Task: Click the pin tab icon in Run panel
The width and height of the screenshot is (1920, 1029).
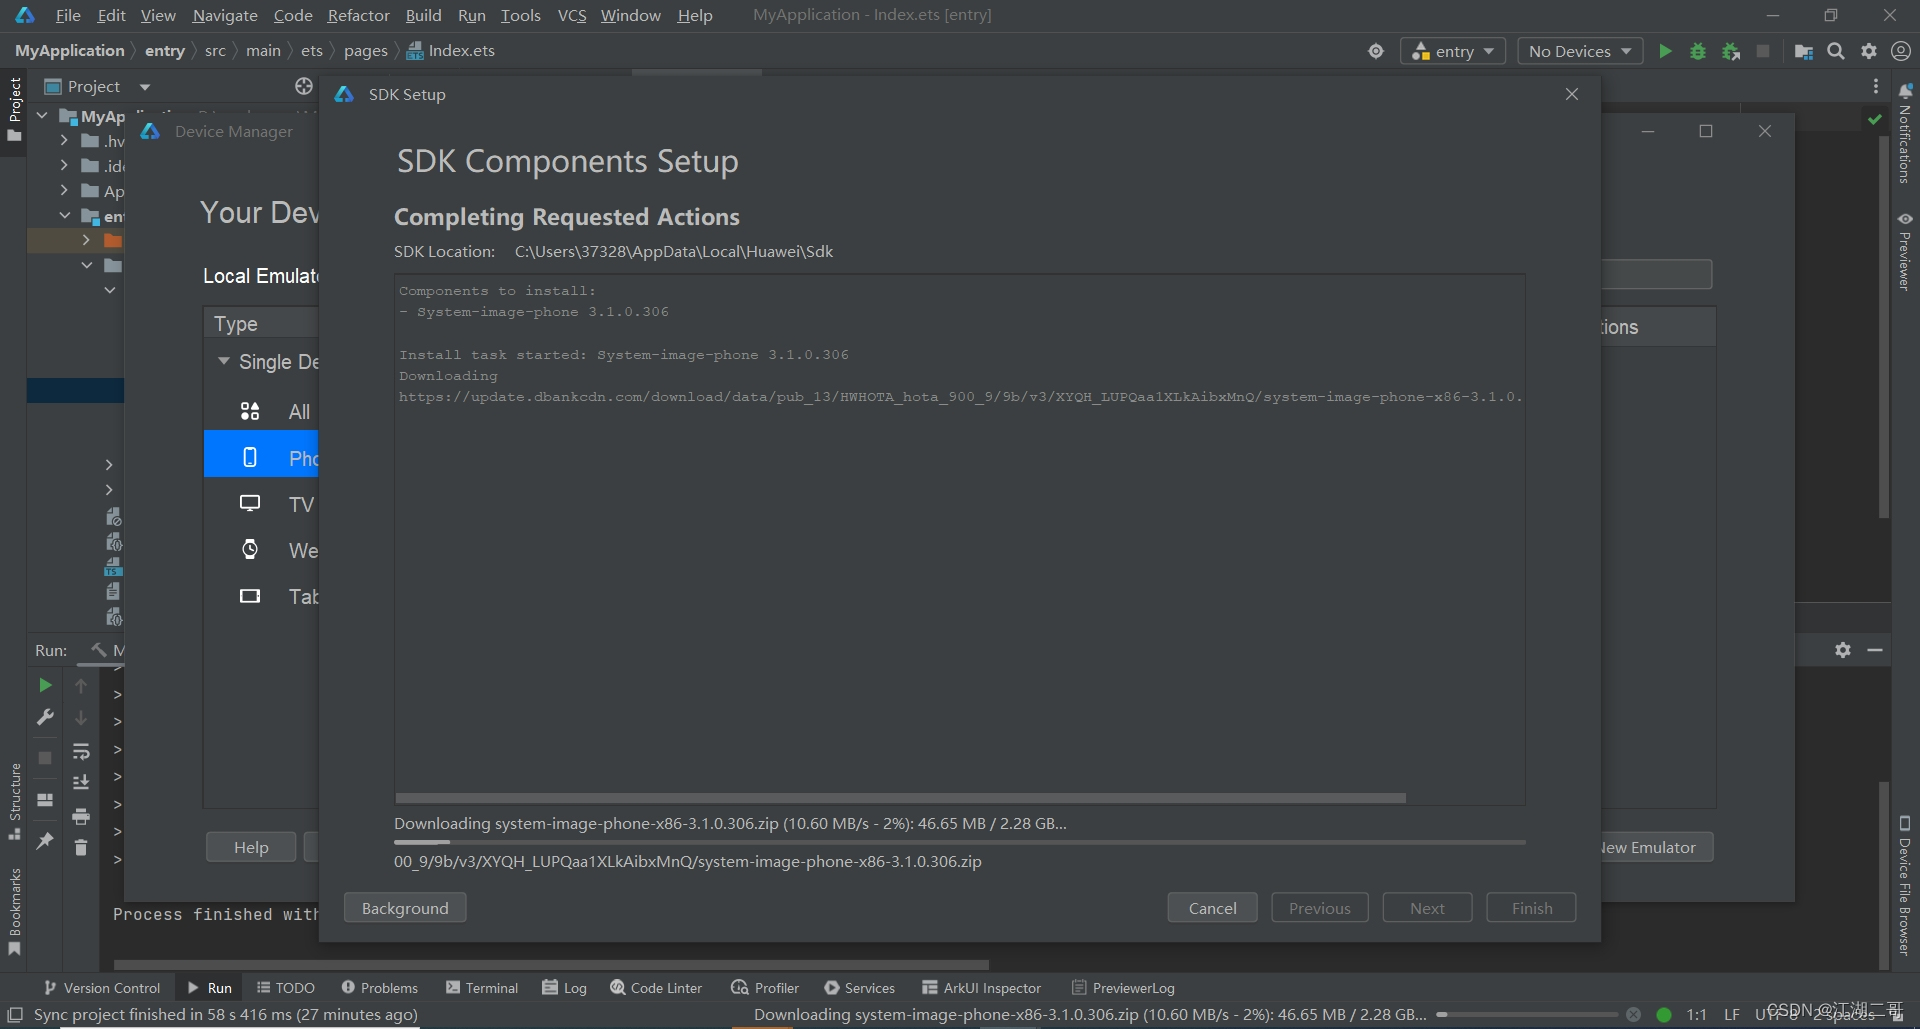Action: (45, 841)
